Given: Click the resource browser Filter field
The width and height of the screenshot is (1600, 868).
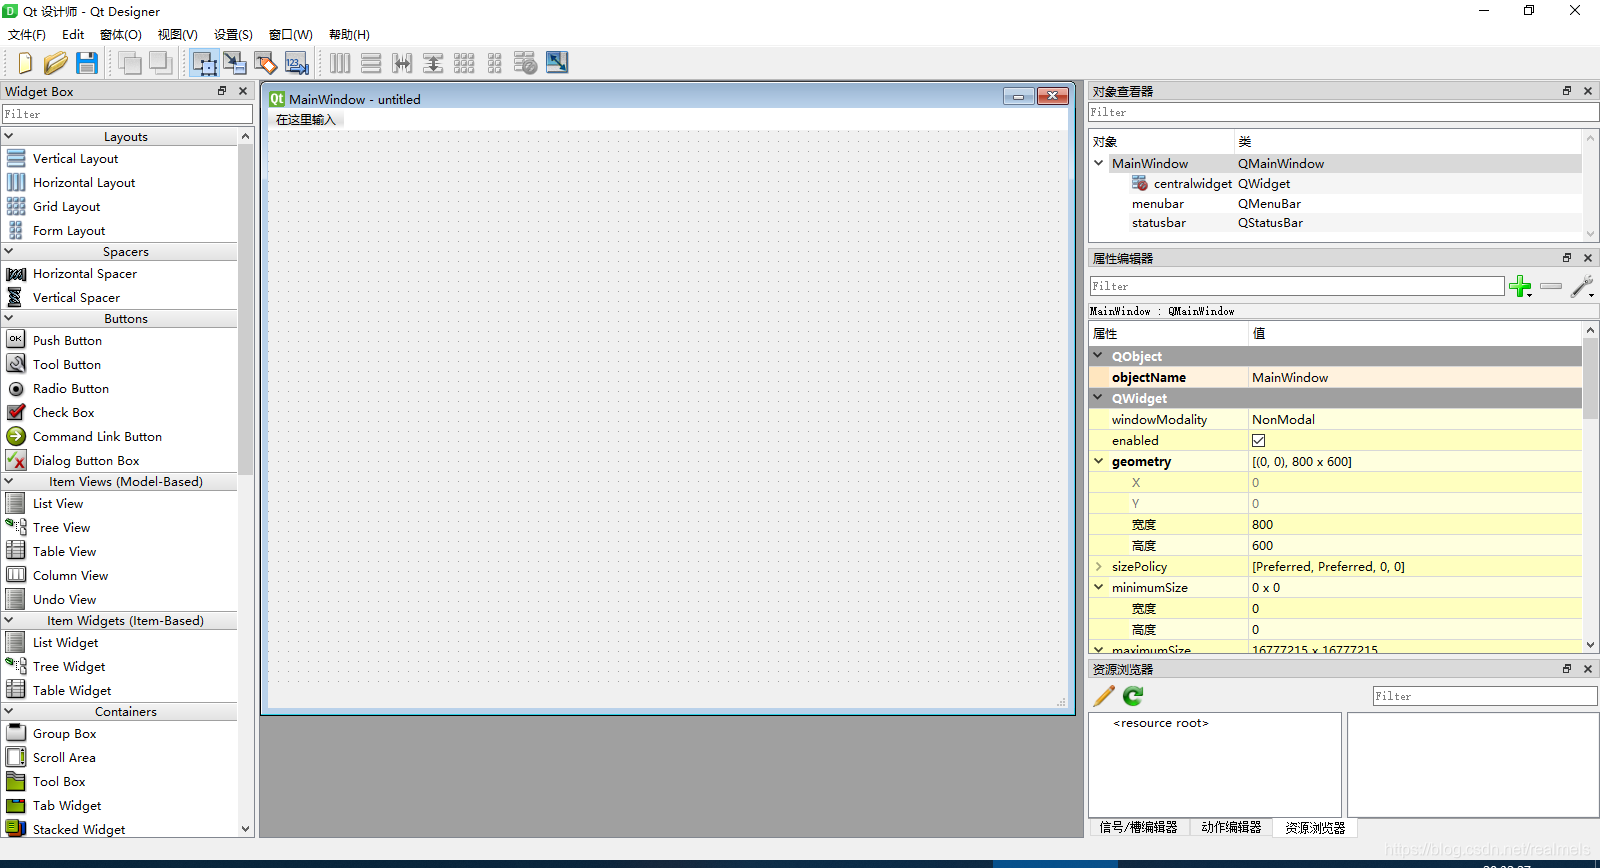Looking at the screenshot, I should pos(1485,696).
